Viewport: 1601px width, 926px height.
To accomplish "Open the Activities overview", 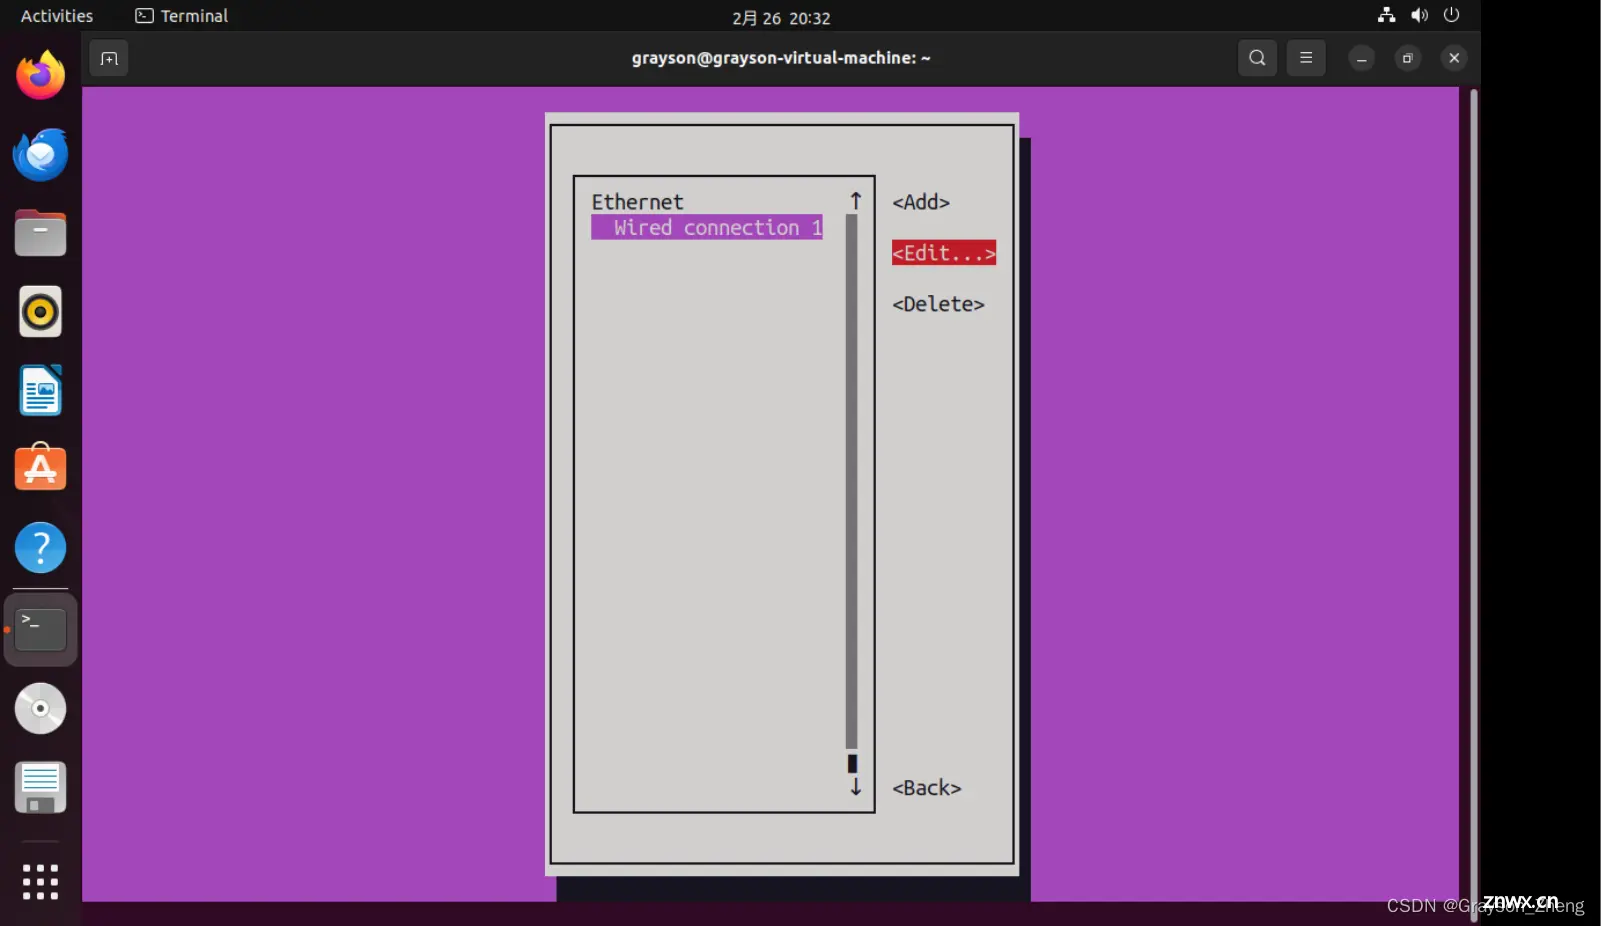I will [x=57, y=16].
